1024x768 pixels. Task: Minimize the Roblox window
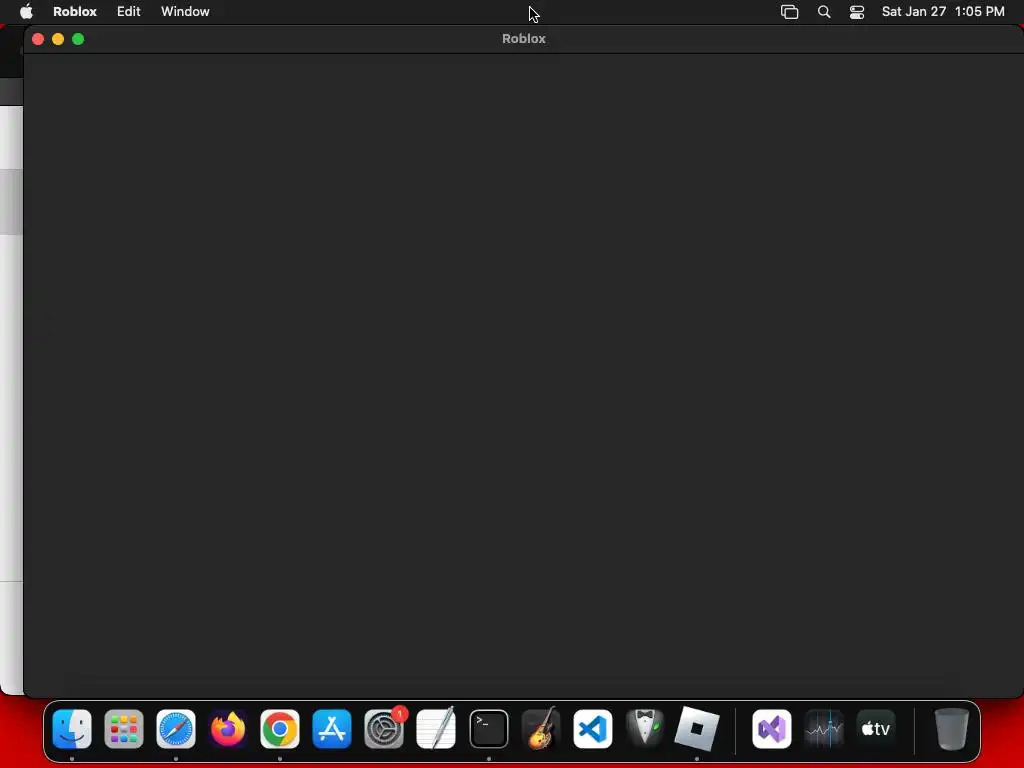click(x=58, y=39)
